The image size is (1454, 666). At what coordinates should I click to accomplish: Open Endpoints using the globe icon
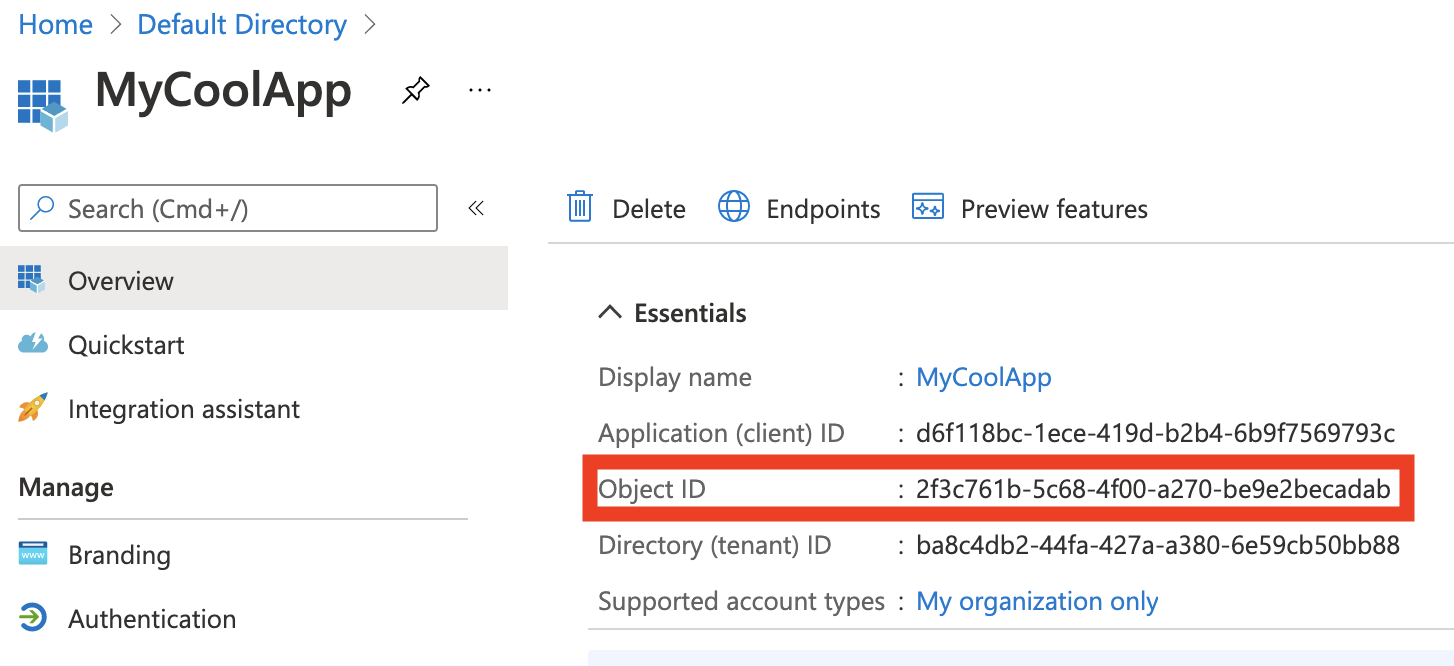click(x=734, y=206)
